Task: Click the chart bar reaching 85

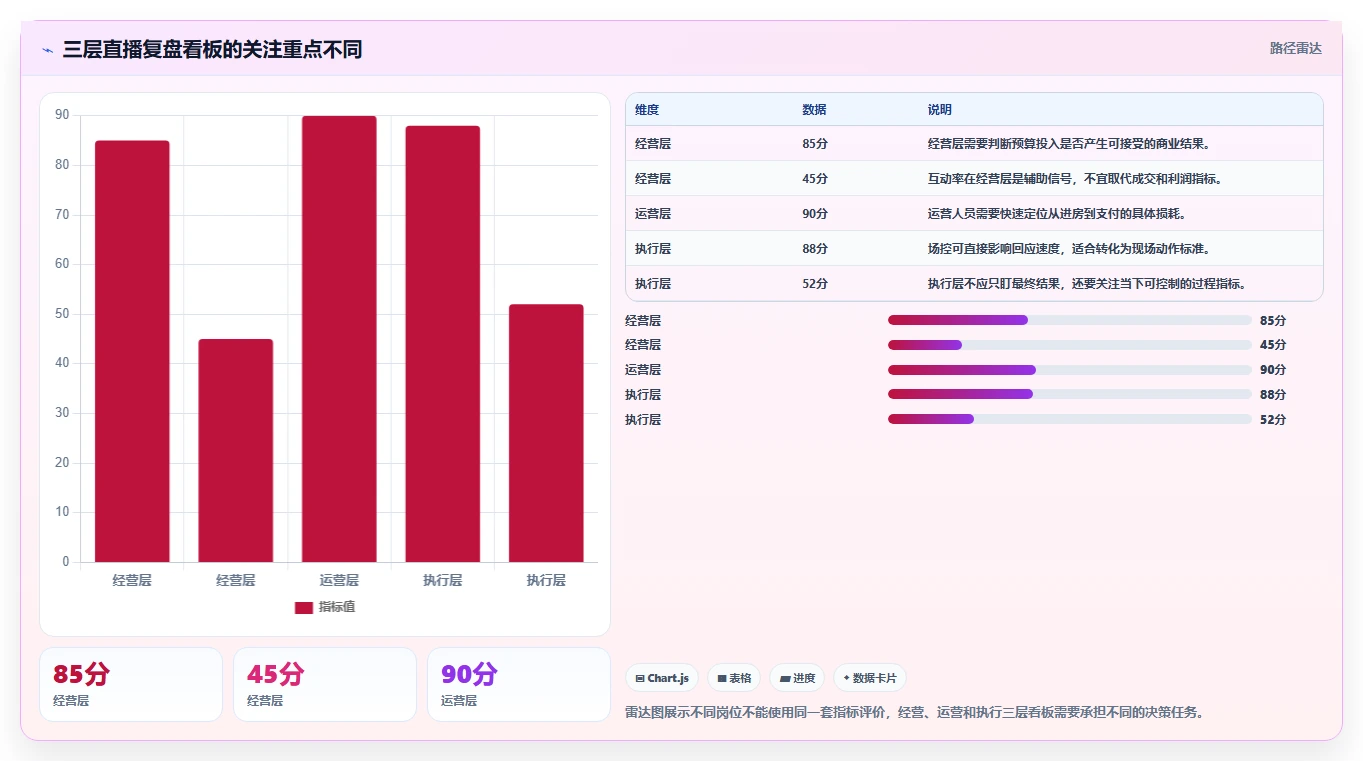Action: coord(132,351)
